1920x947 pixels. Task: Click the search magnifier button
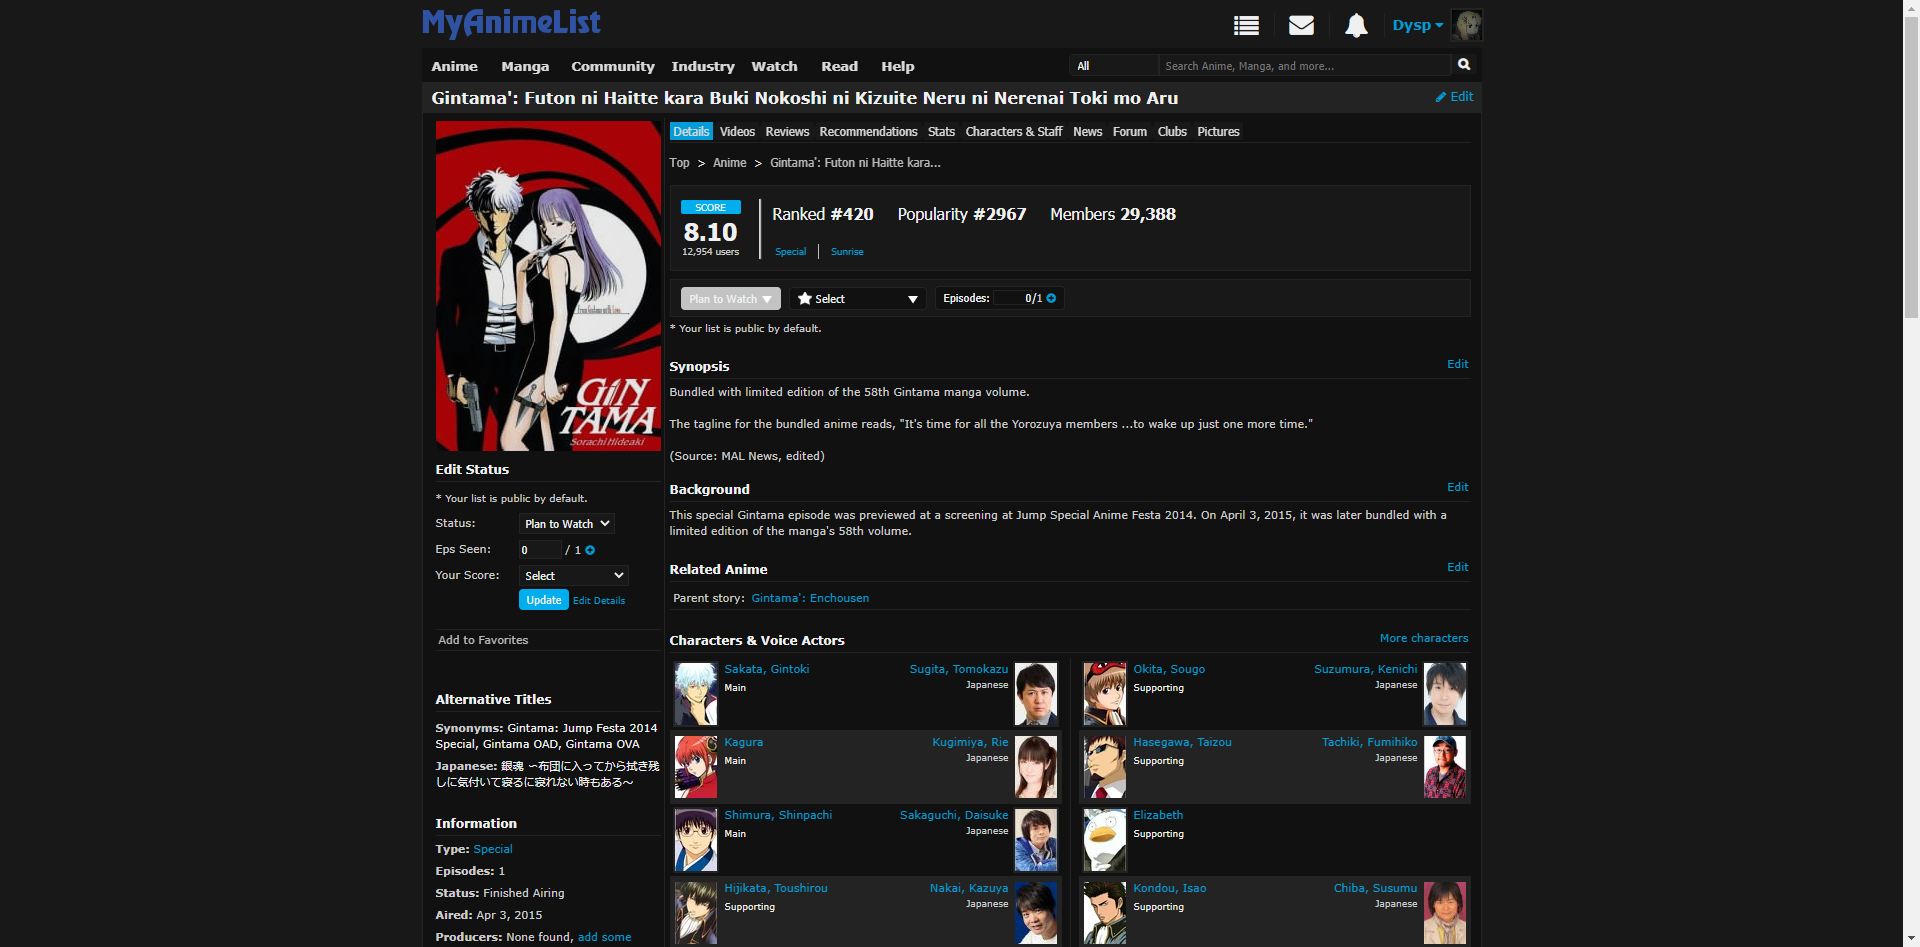click(x=1464, y=65)
